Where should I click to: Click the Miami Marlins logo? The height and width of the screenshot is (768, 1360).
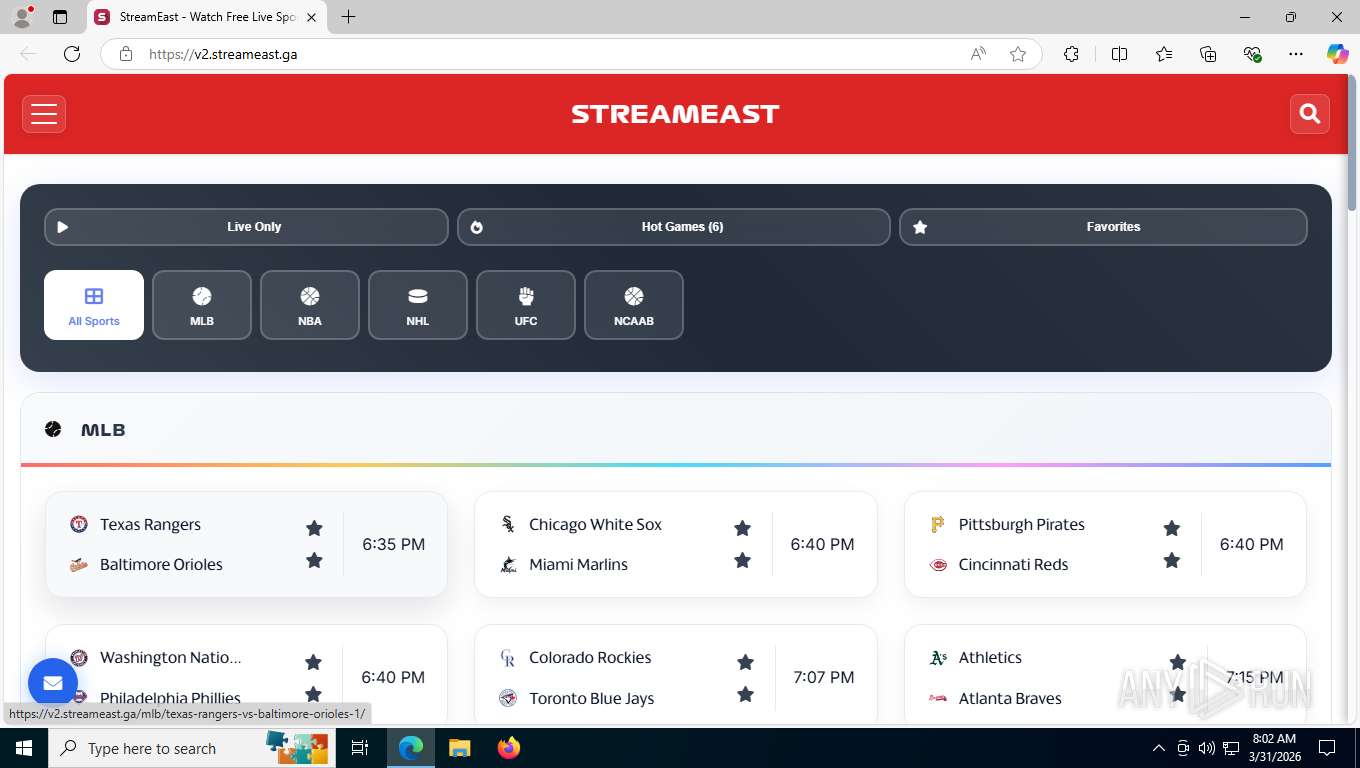(508, 565)
